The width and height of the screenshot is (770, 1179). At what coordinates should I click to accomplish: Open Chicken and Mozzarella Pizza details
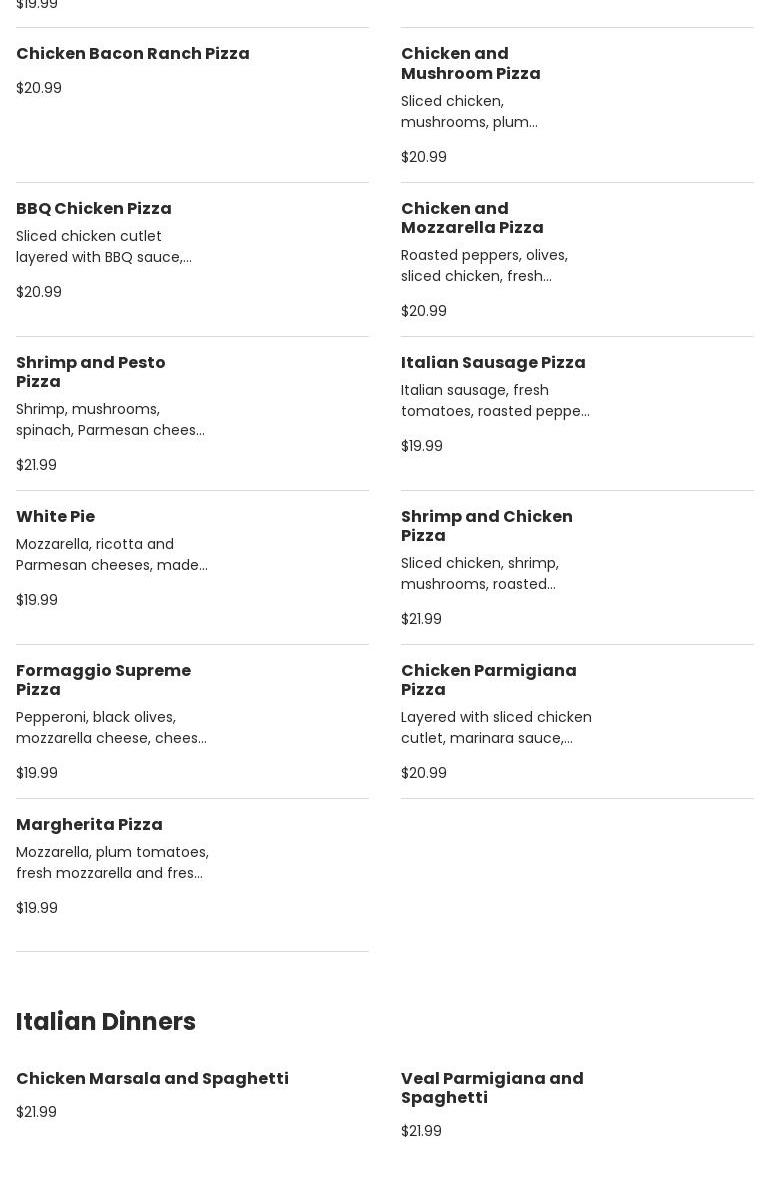(x=472, y=218)
